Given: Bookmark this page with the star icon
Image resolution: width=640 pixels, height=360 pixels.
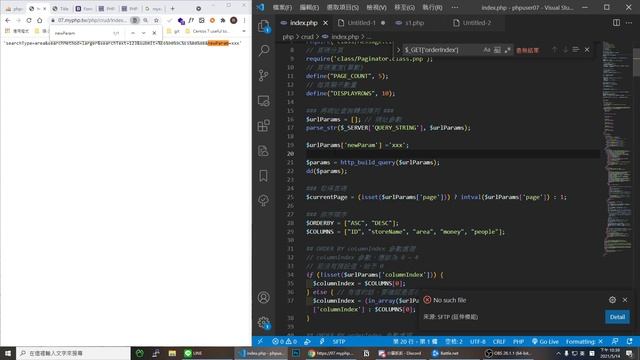Looking at the screenshot, I should pos(156,20).
